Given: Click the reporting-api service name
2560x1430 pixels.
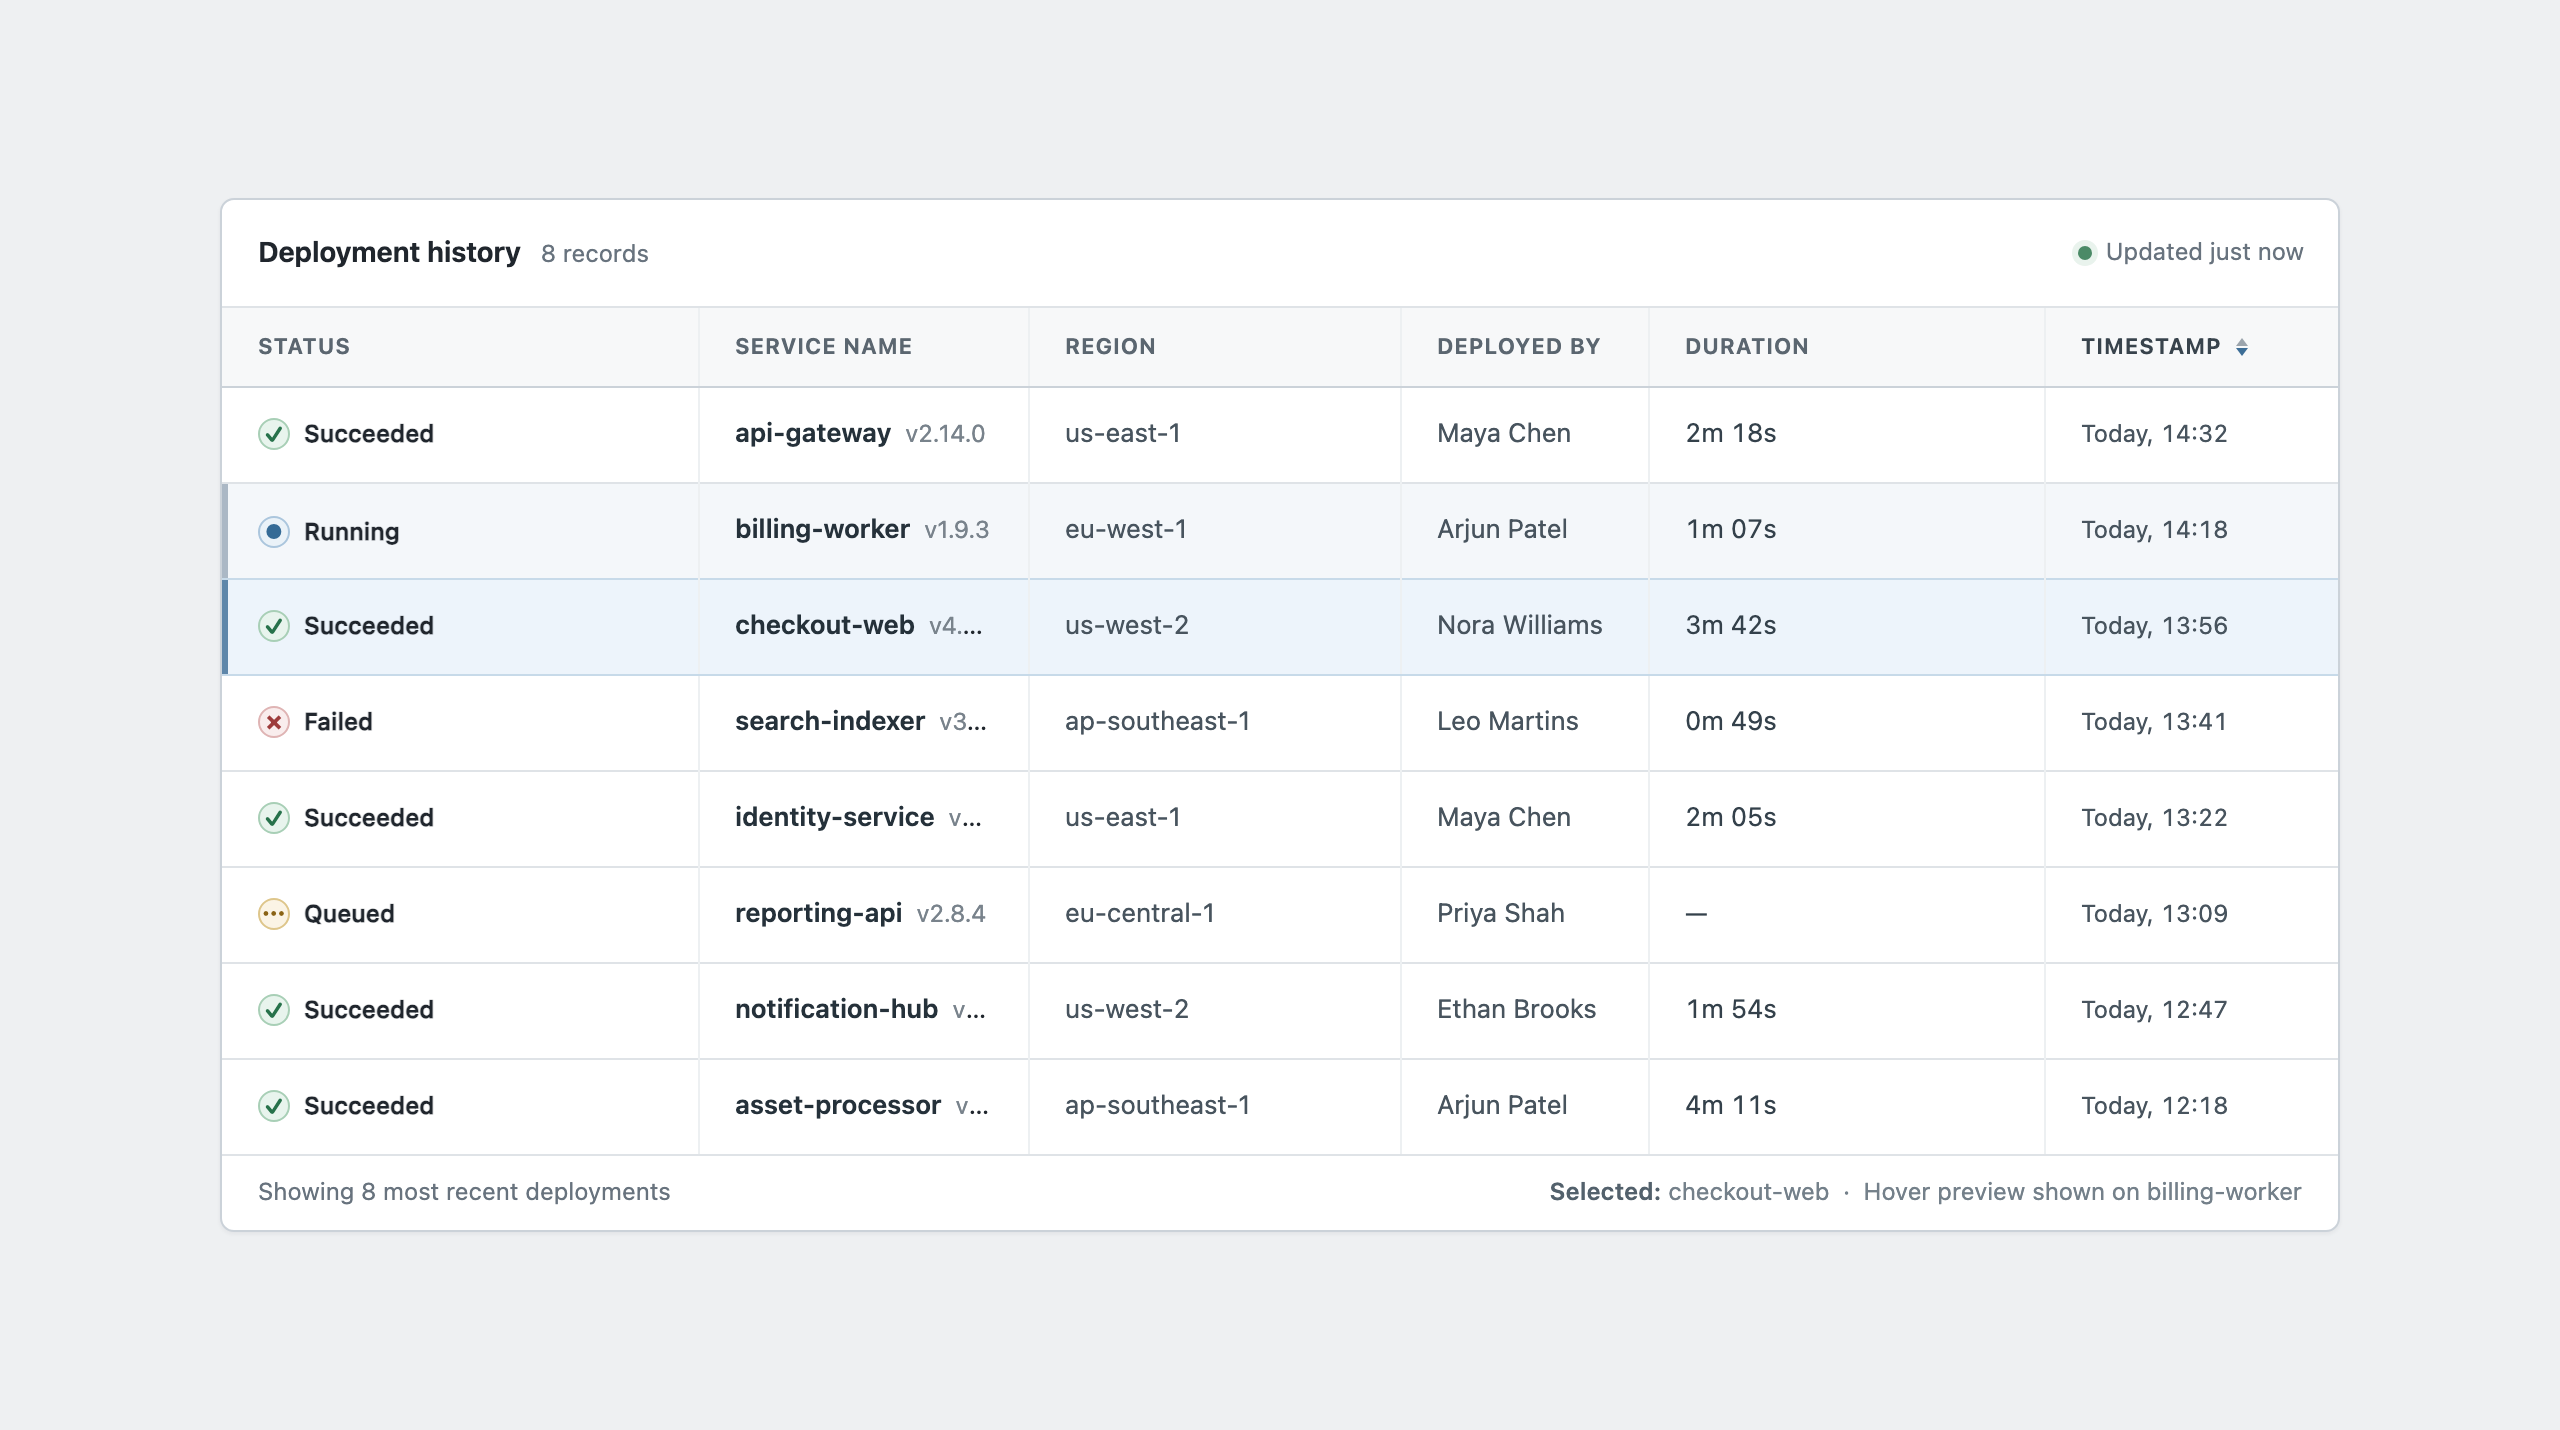Looking at the screenshot, I should tap(818, 913).
